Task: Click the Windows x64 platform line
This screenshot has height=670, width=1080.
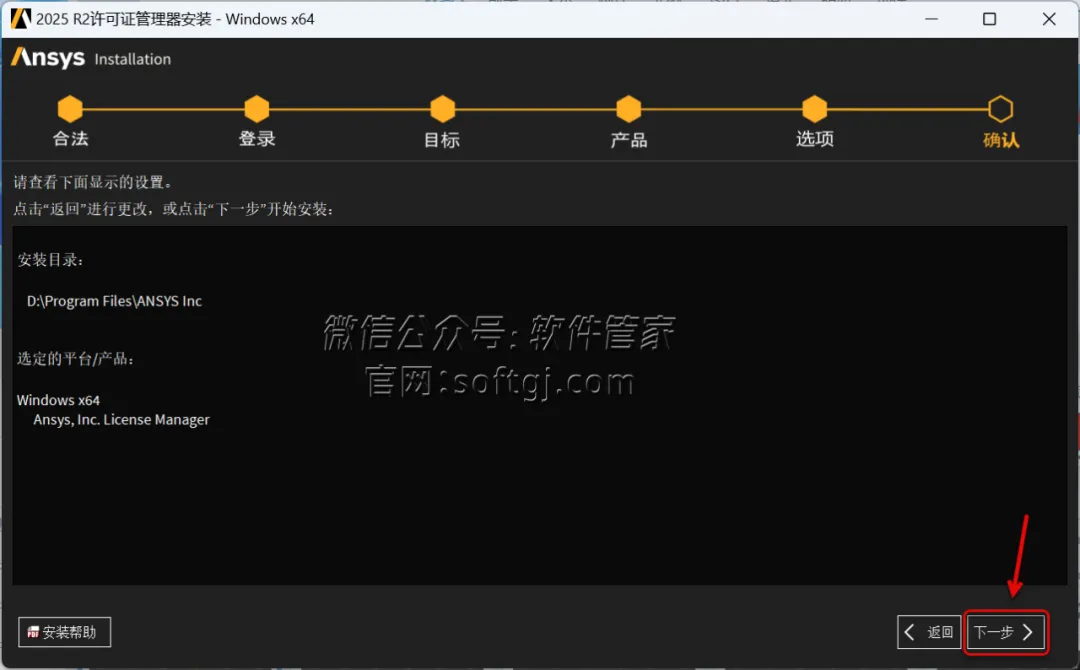Action: coord(59,400)
